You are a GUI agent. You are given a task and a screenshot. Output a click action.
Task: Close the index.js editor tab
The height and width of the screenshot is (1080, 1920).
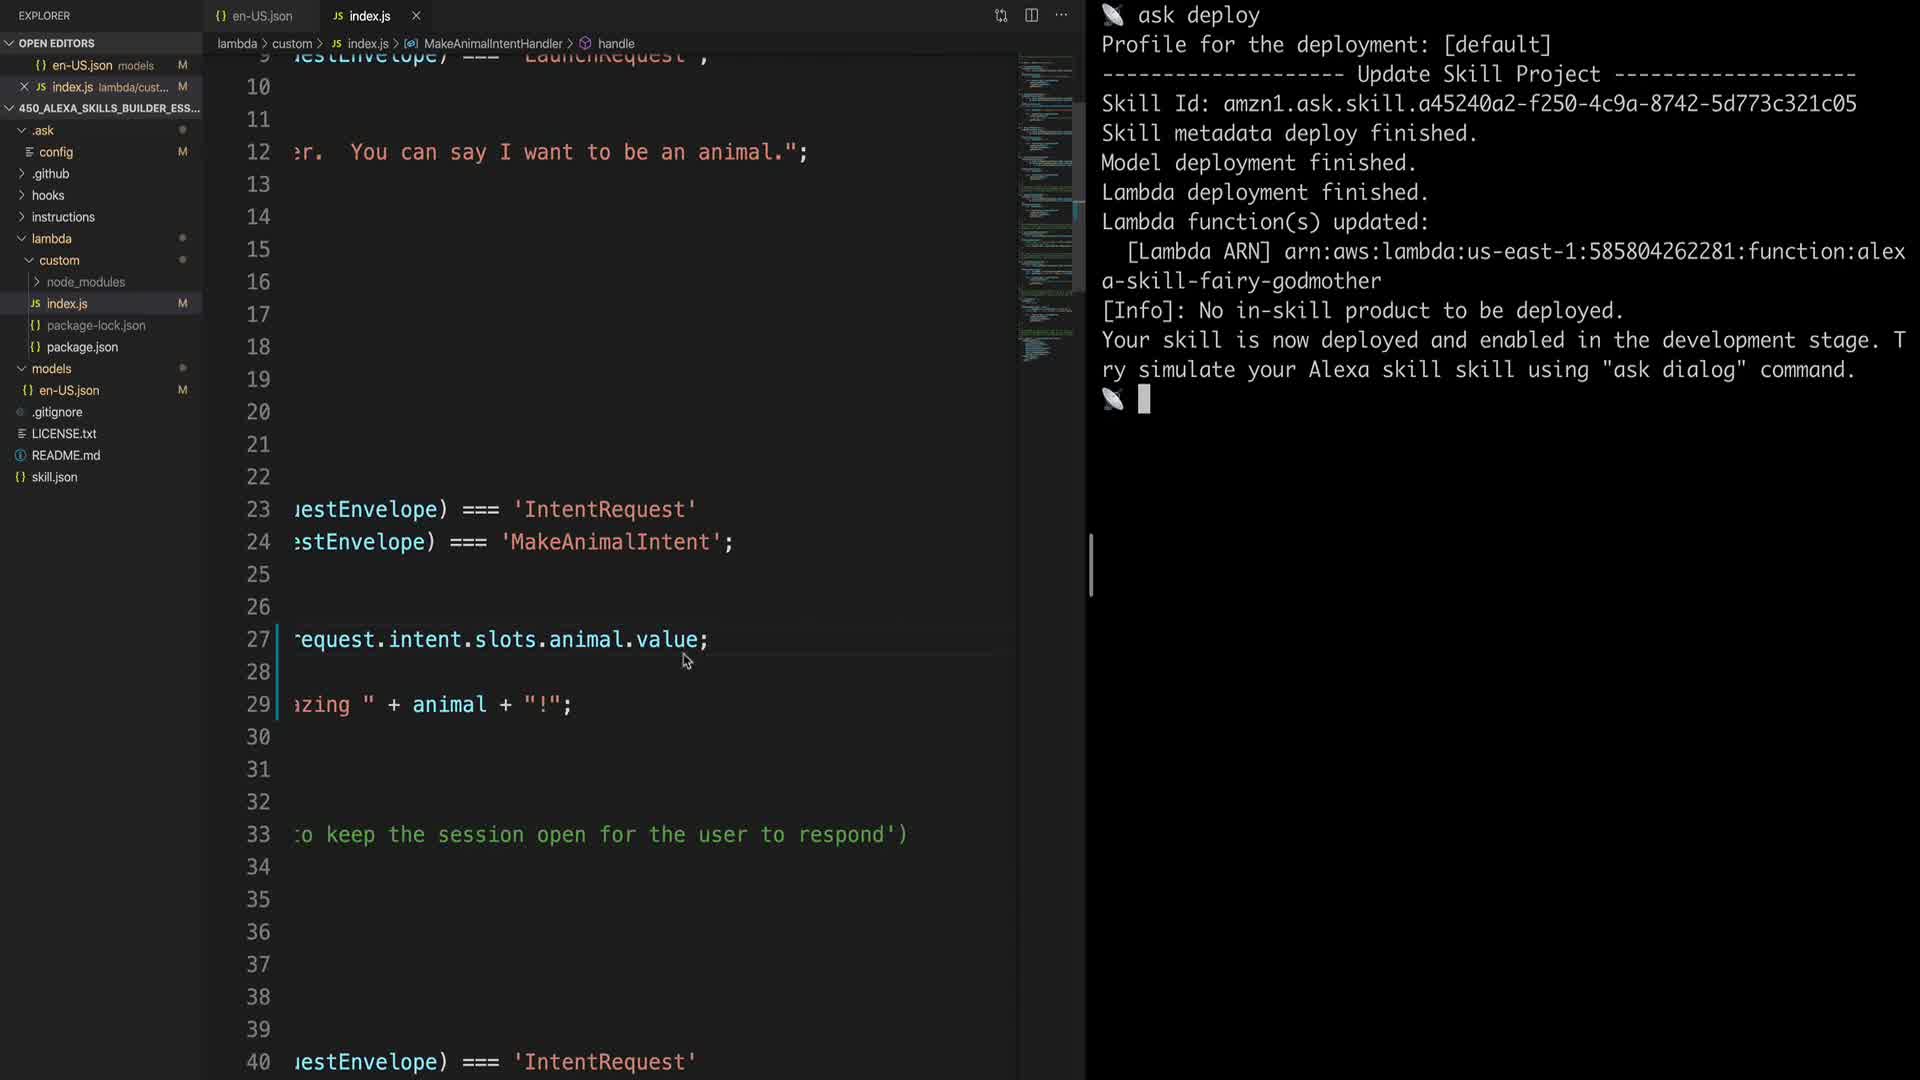point(416,16)
